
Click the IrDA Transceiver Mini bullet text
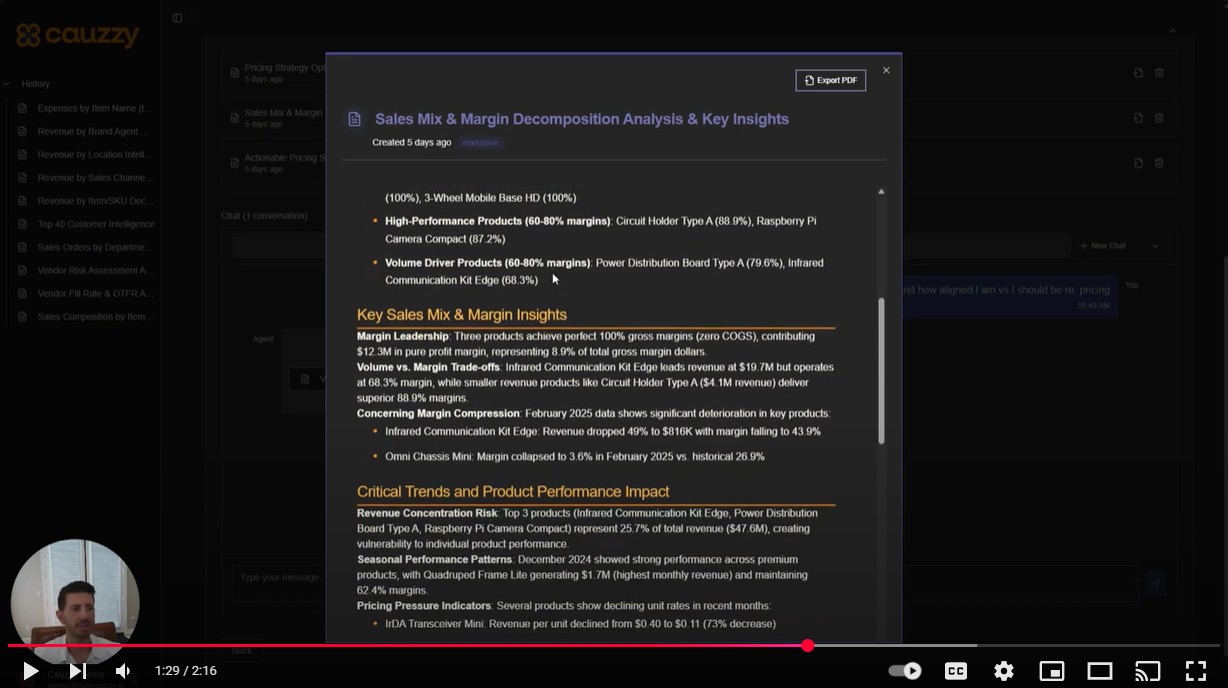(580, 624)
